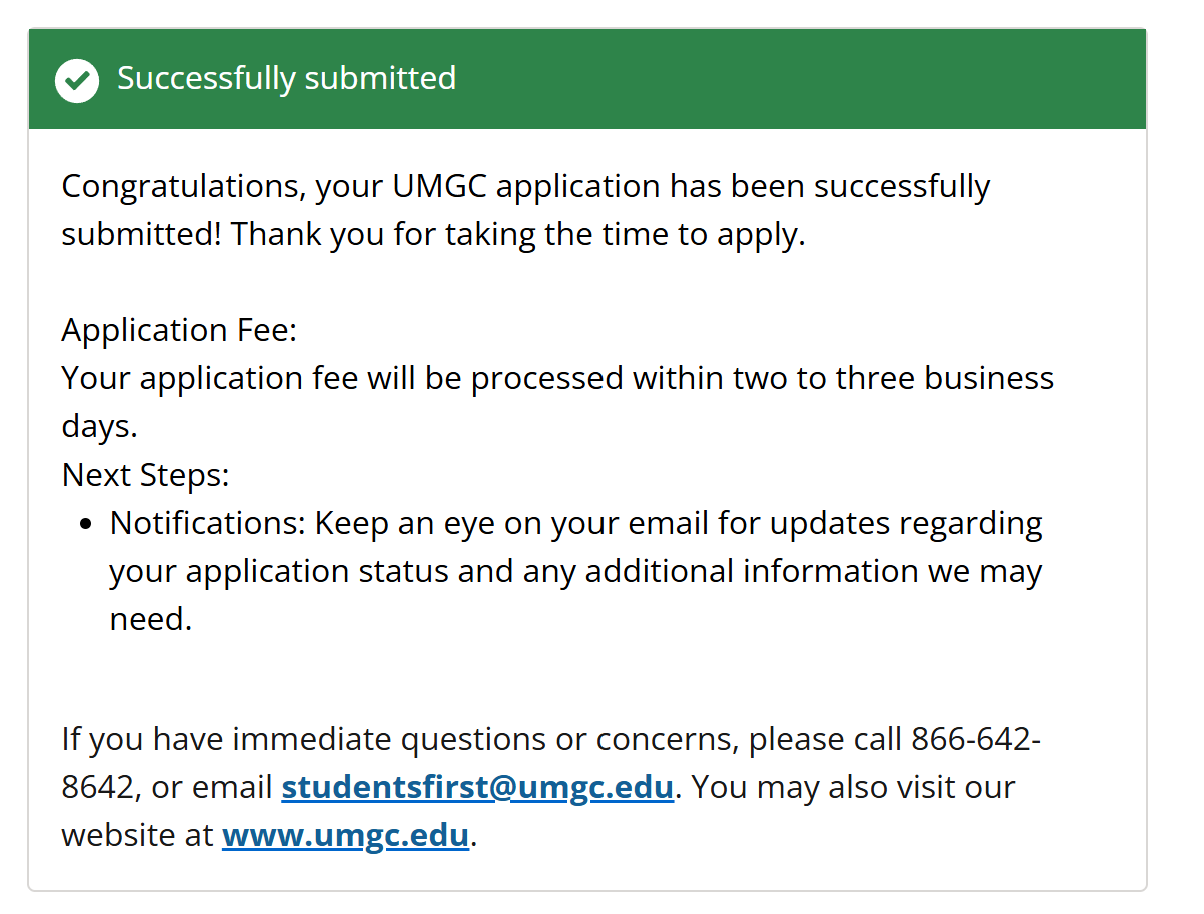Click the white checkmark success icon
The image size is (1204, 914).
77,80
